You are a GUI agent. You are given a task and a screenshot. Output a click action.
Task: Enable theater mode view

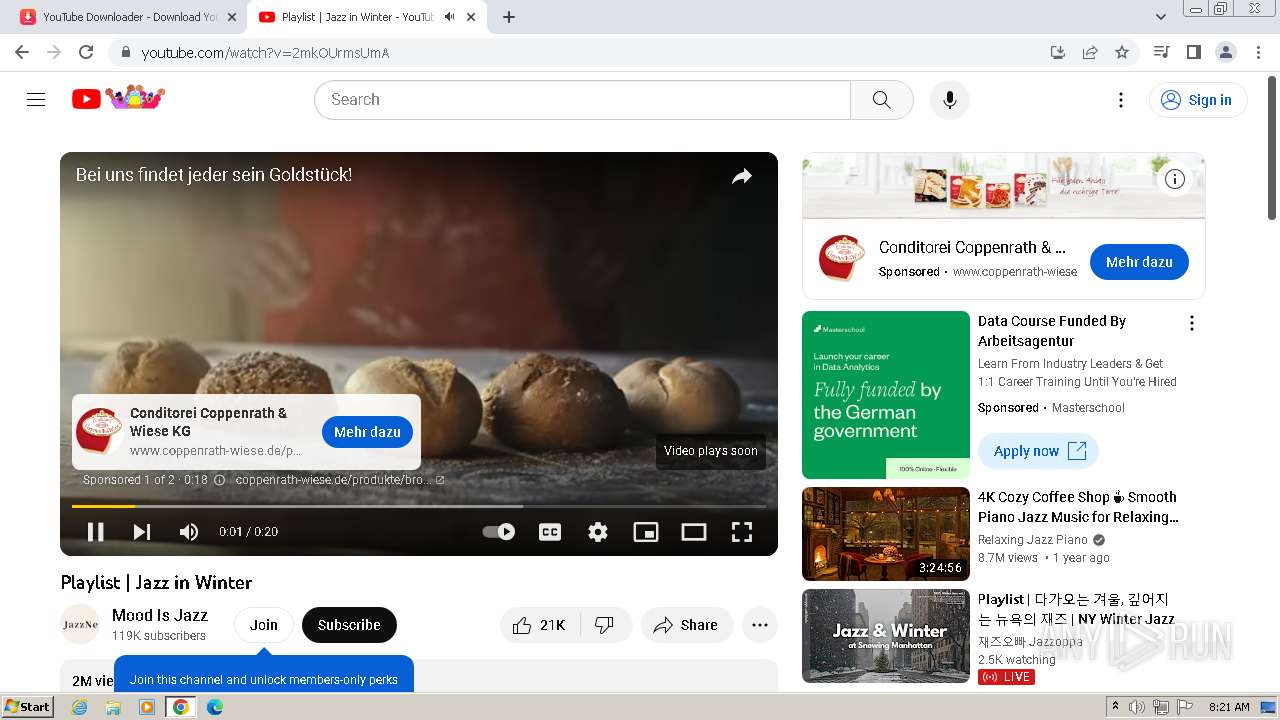694,532
